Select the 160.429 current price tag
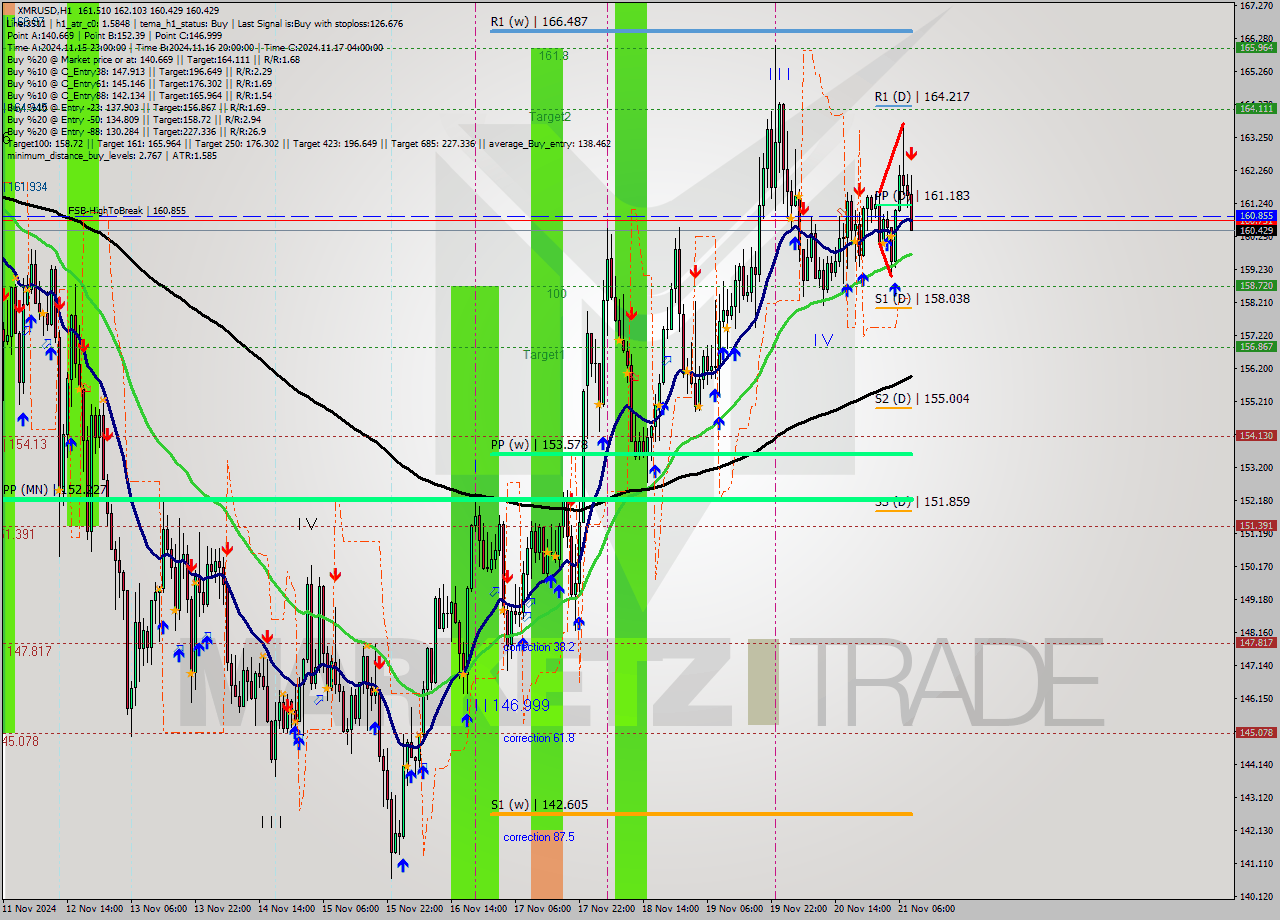 pos(1256,231)
